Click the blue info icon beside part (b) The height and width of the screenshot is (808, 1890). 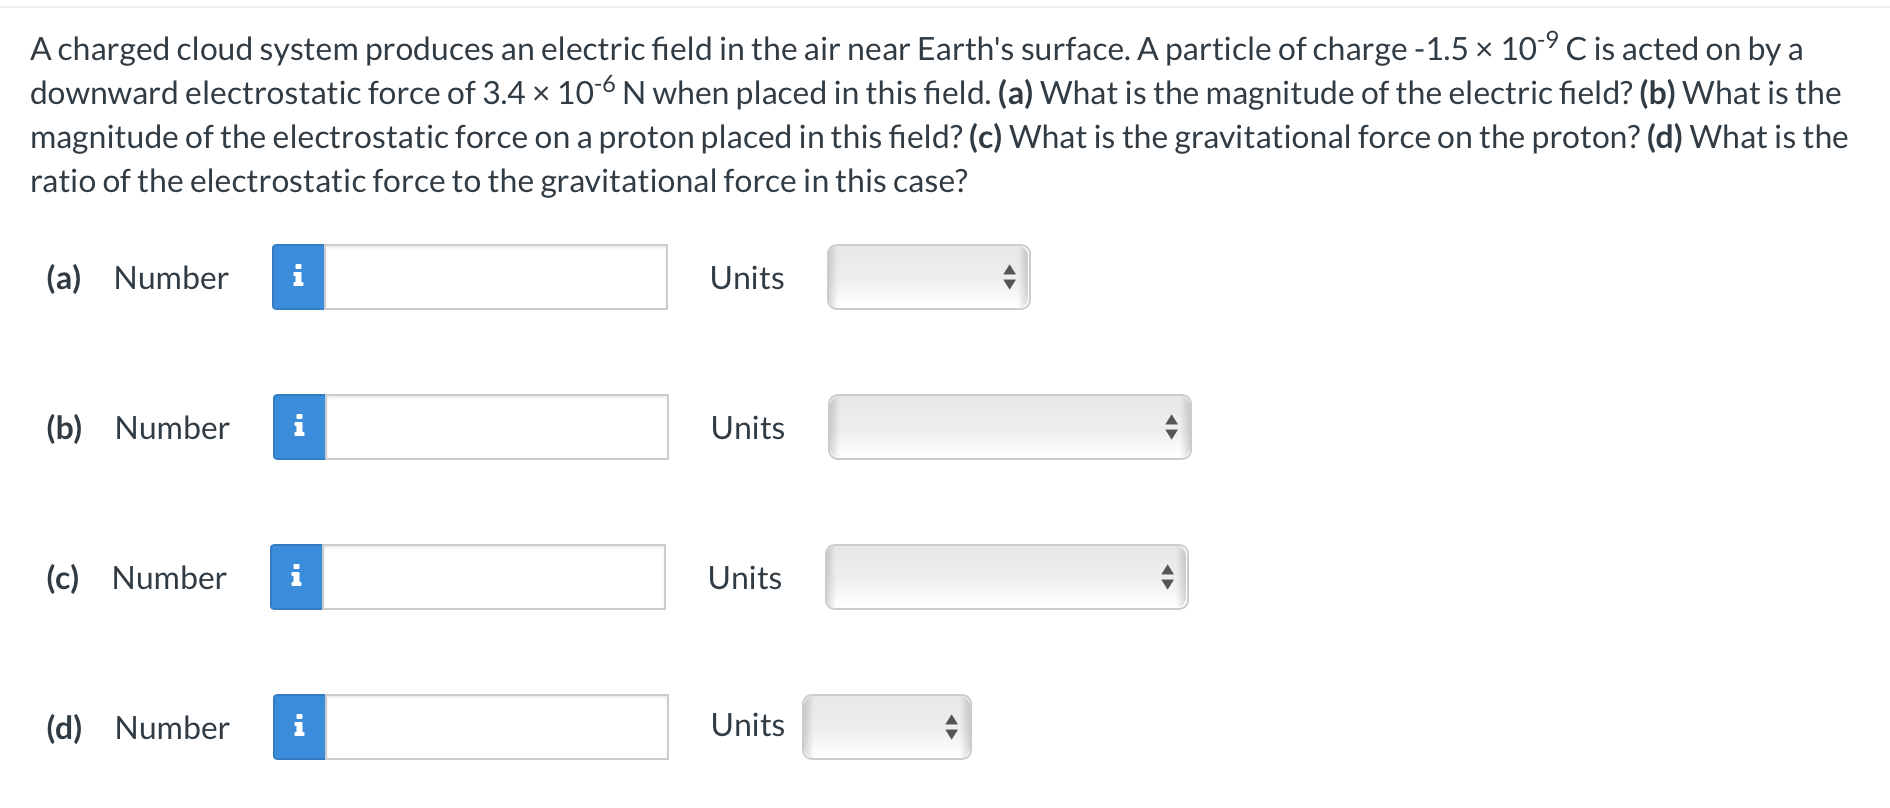click(297, 427)
